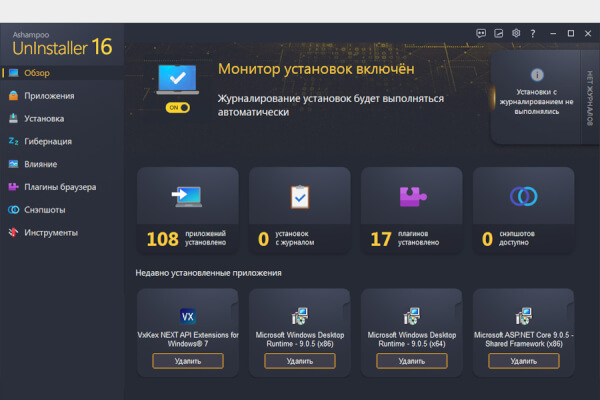Open the Приложения section
This screenshot has width=600, height=400.
click(62, 96)
